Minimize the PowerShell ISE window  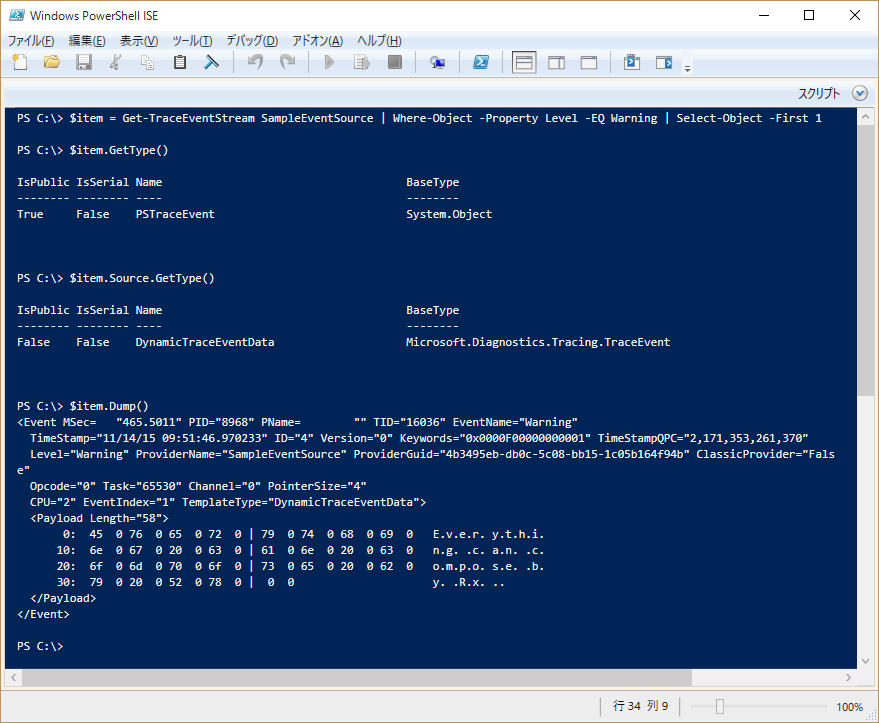click(764, 15)
